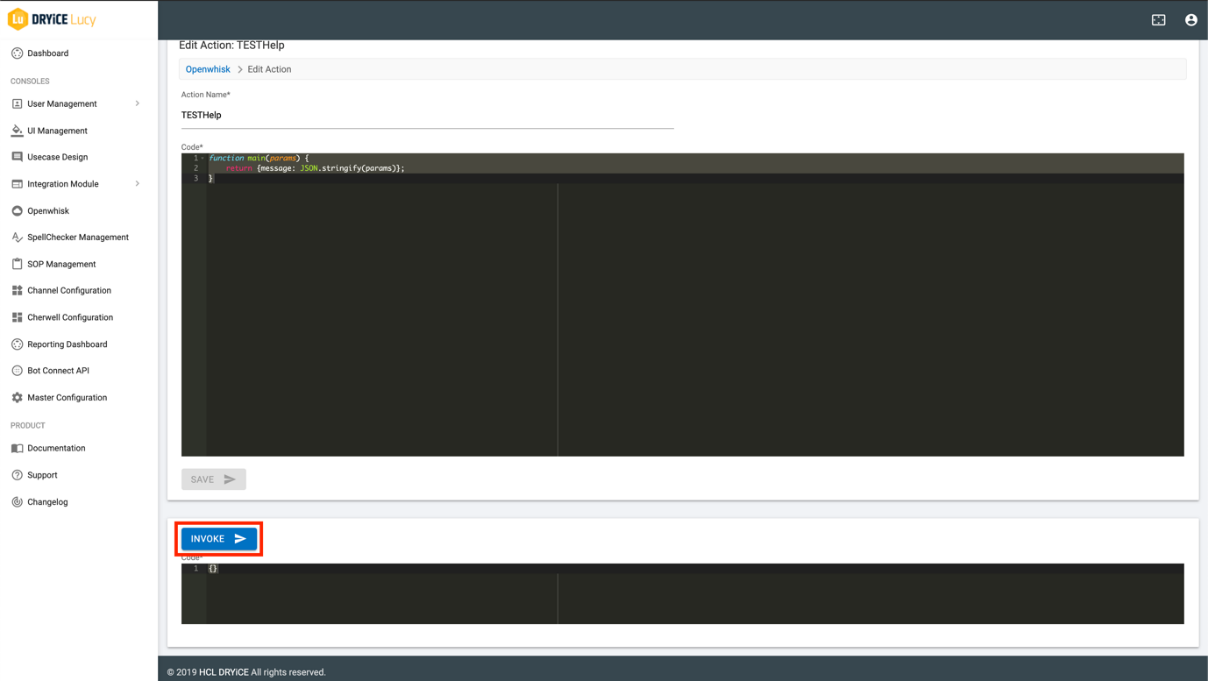This screenshot has height=681, width=1208.
Task: Click the SpellChecker Management icon
Action: point(17,237)
